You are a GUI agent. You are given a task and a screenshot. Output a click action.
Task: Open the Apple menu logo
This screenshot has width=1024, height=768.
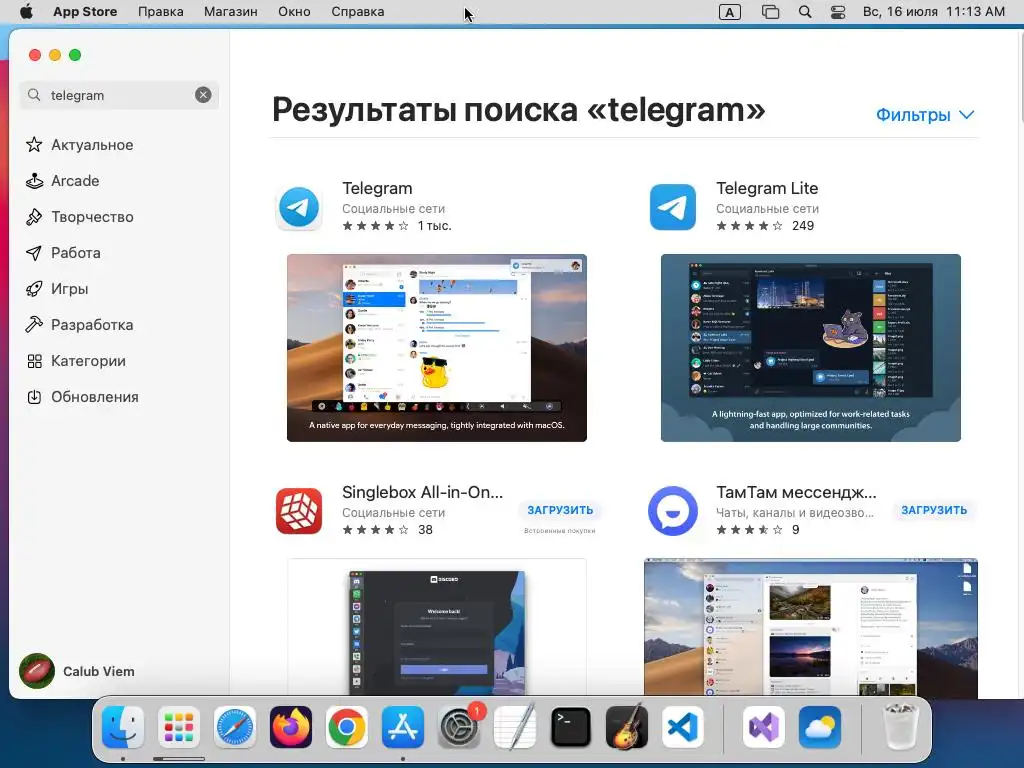coord(26,12)
